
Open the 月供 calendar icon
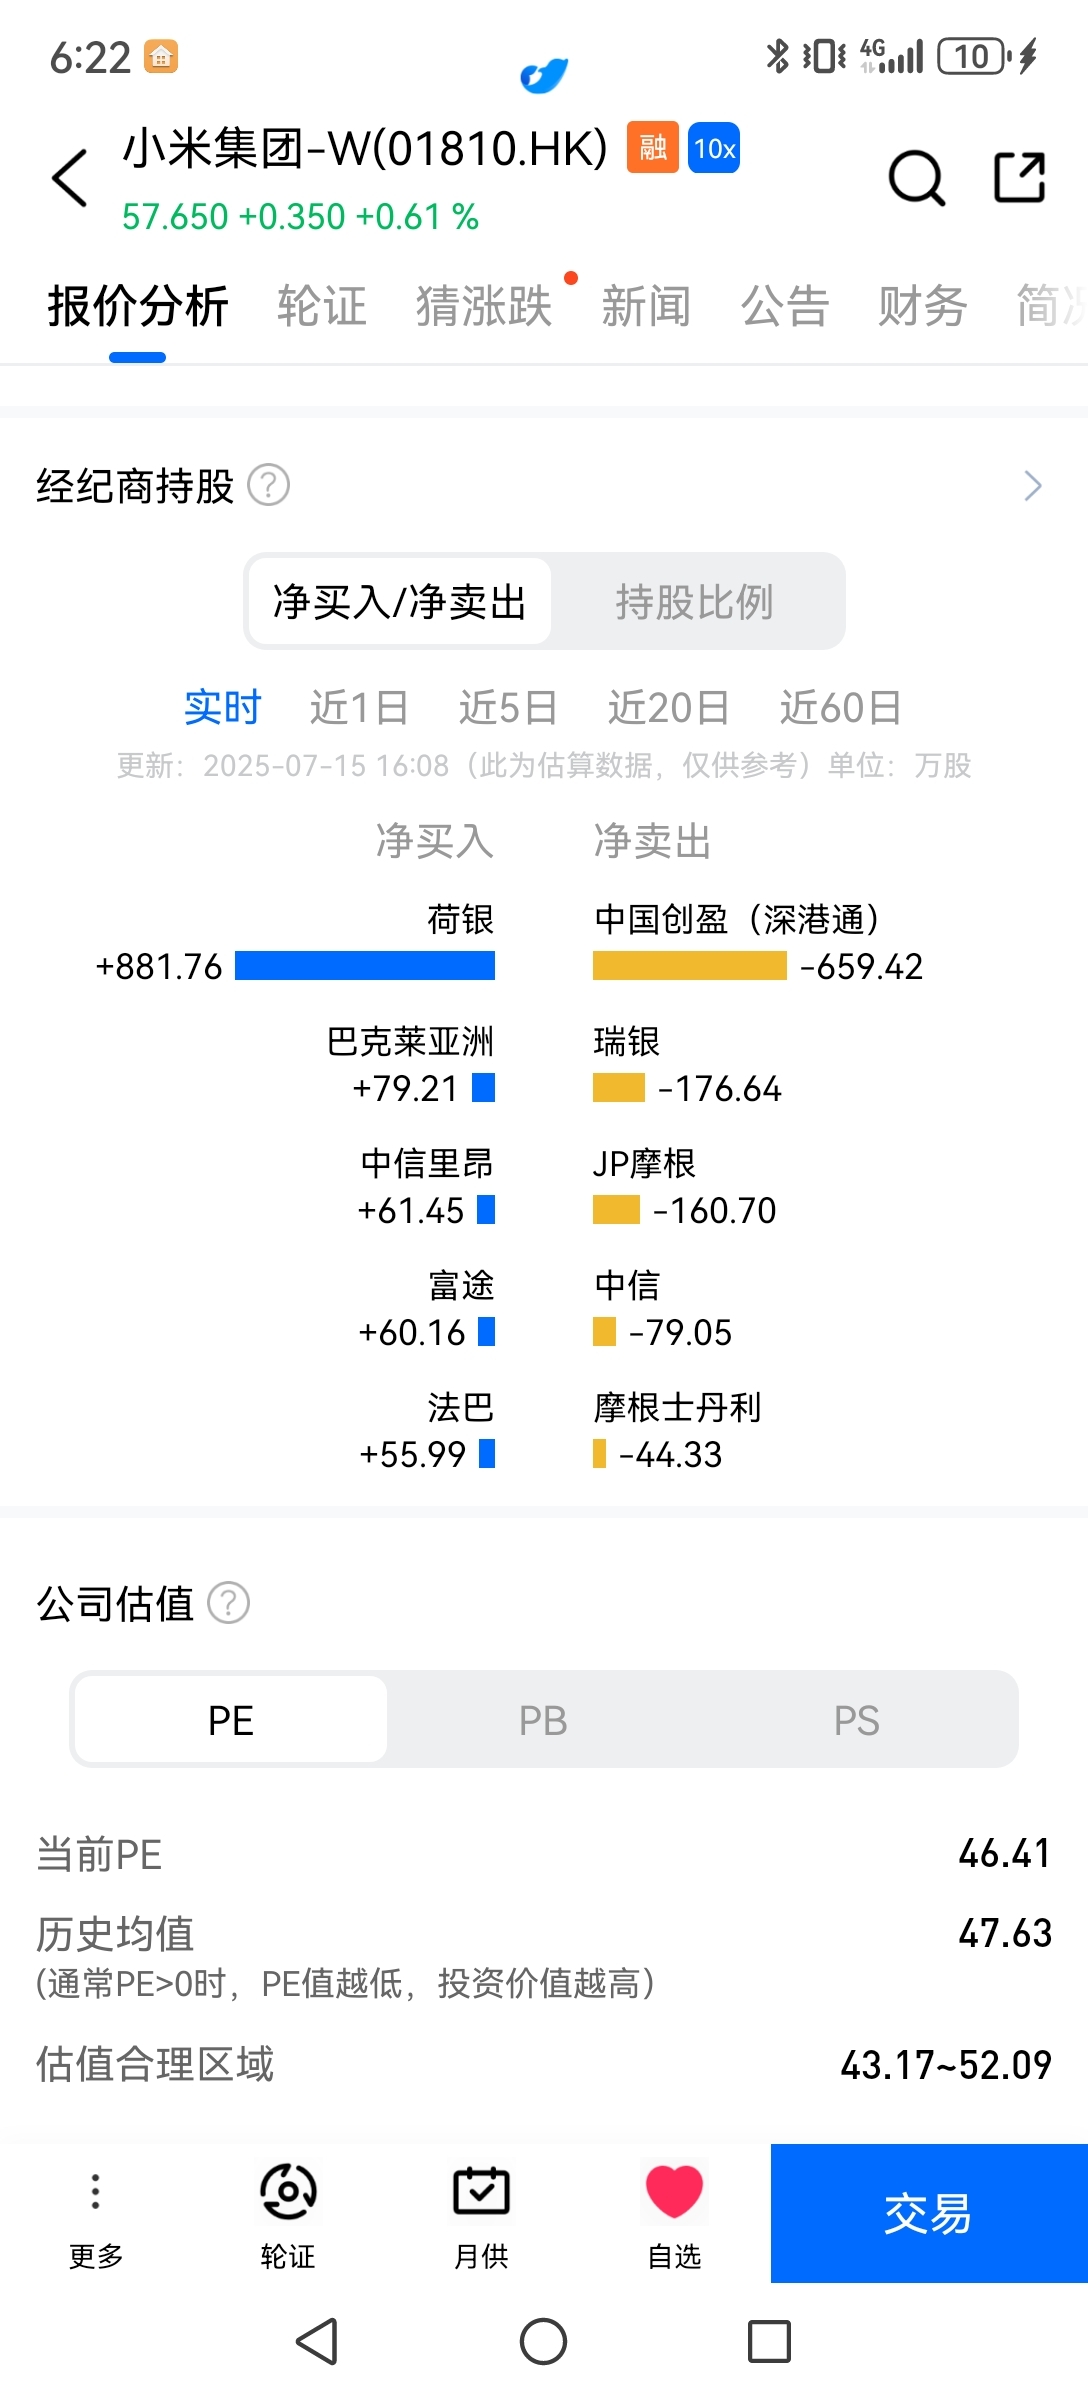tap(481, 2214)
